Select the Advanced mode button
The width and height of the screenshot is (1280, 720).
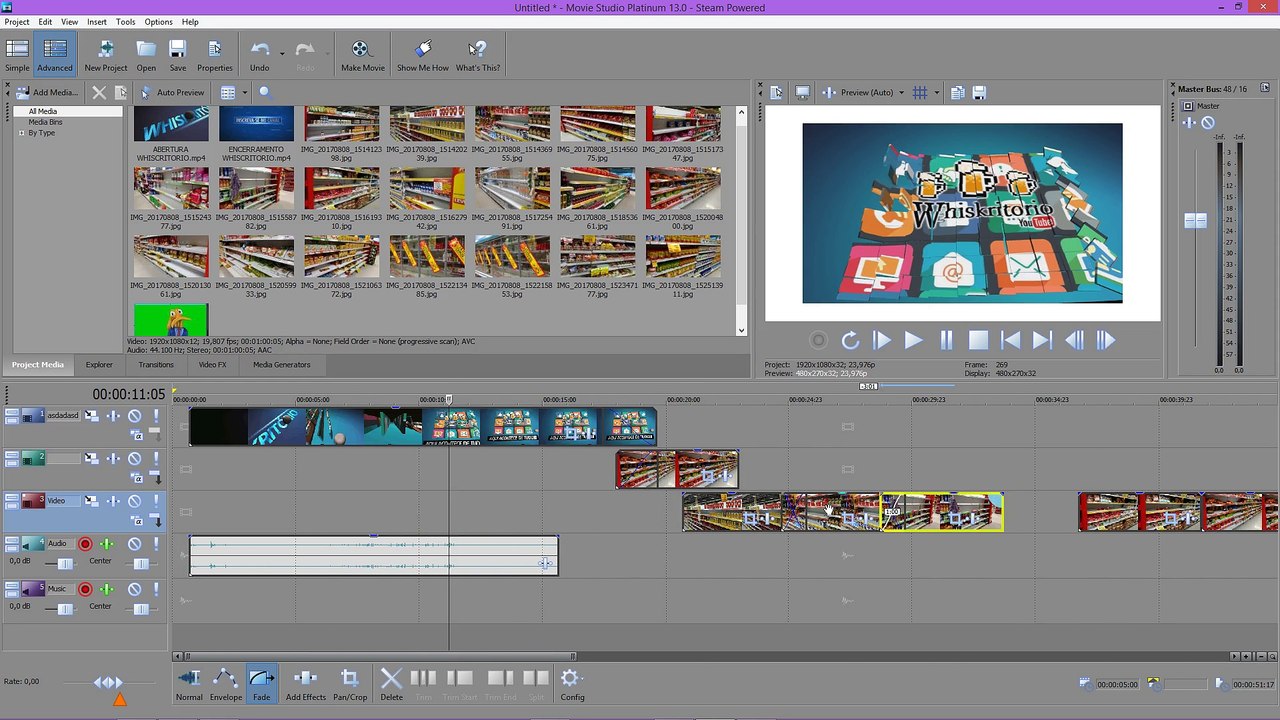pyautogui.click(x=55, y=55)
